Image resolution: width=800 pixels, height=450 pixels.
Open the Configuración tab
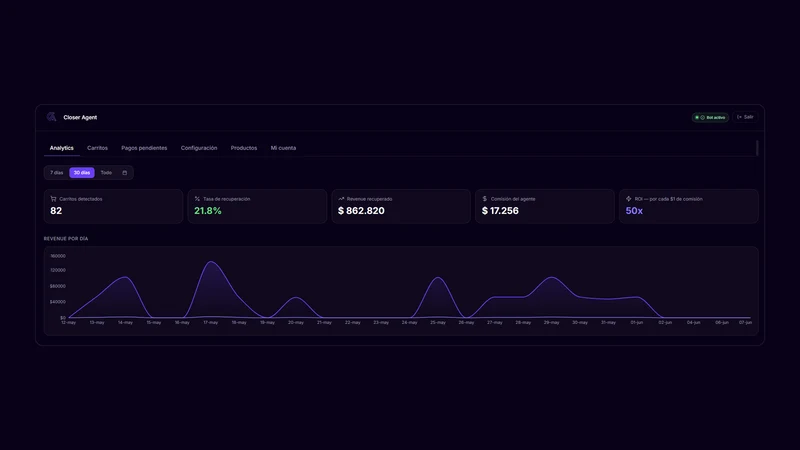(199, 148)
